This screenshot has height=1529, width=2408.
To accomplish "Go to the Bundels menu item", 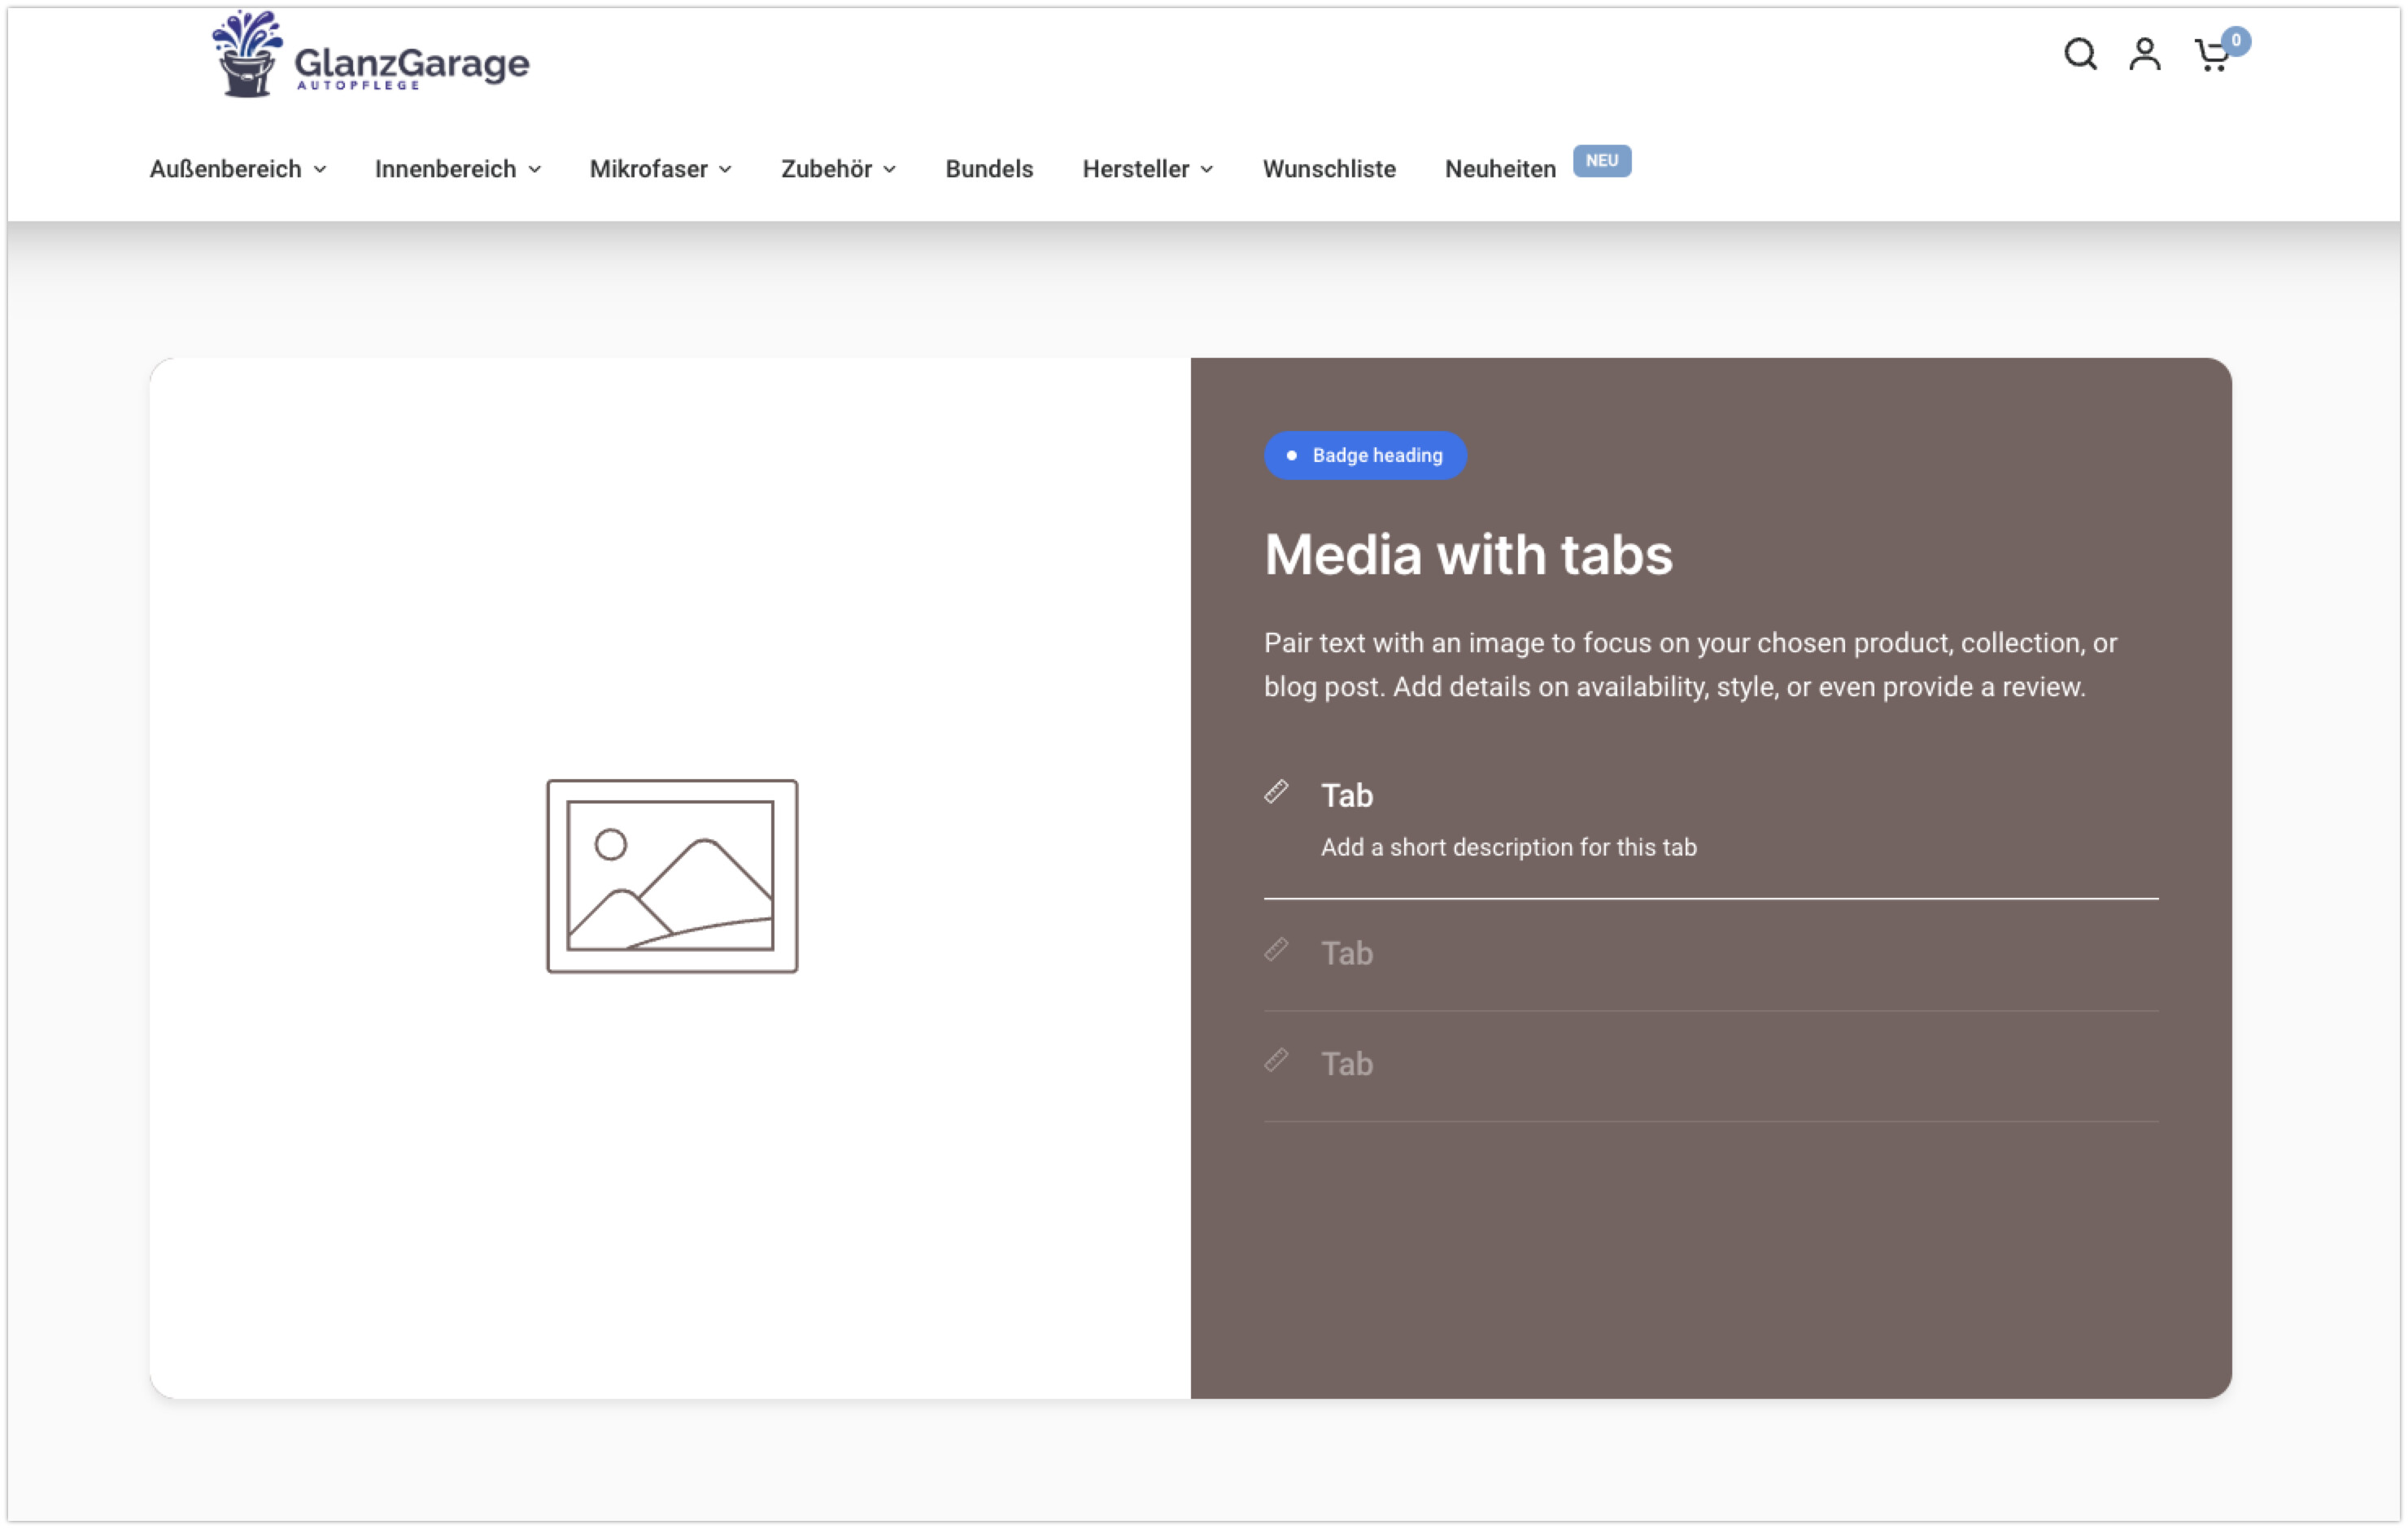I will [x=989, y=169].
